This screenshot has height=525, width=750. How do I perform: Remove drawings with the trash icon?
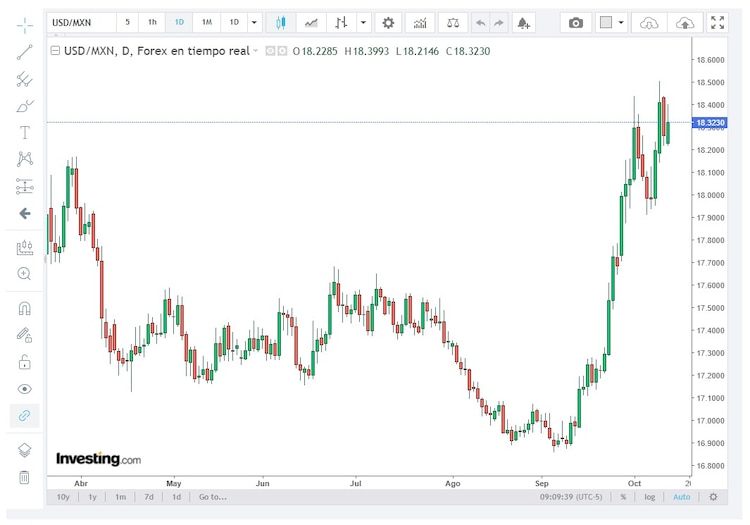24,477
